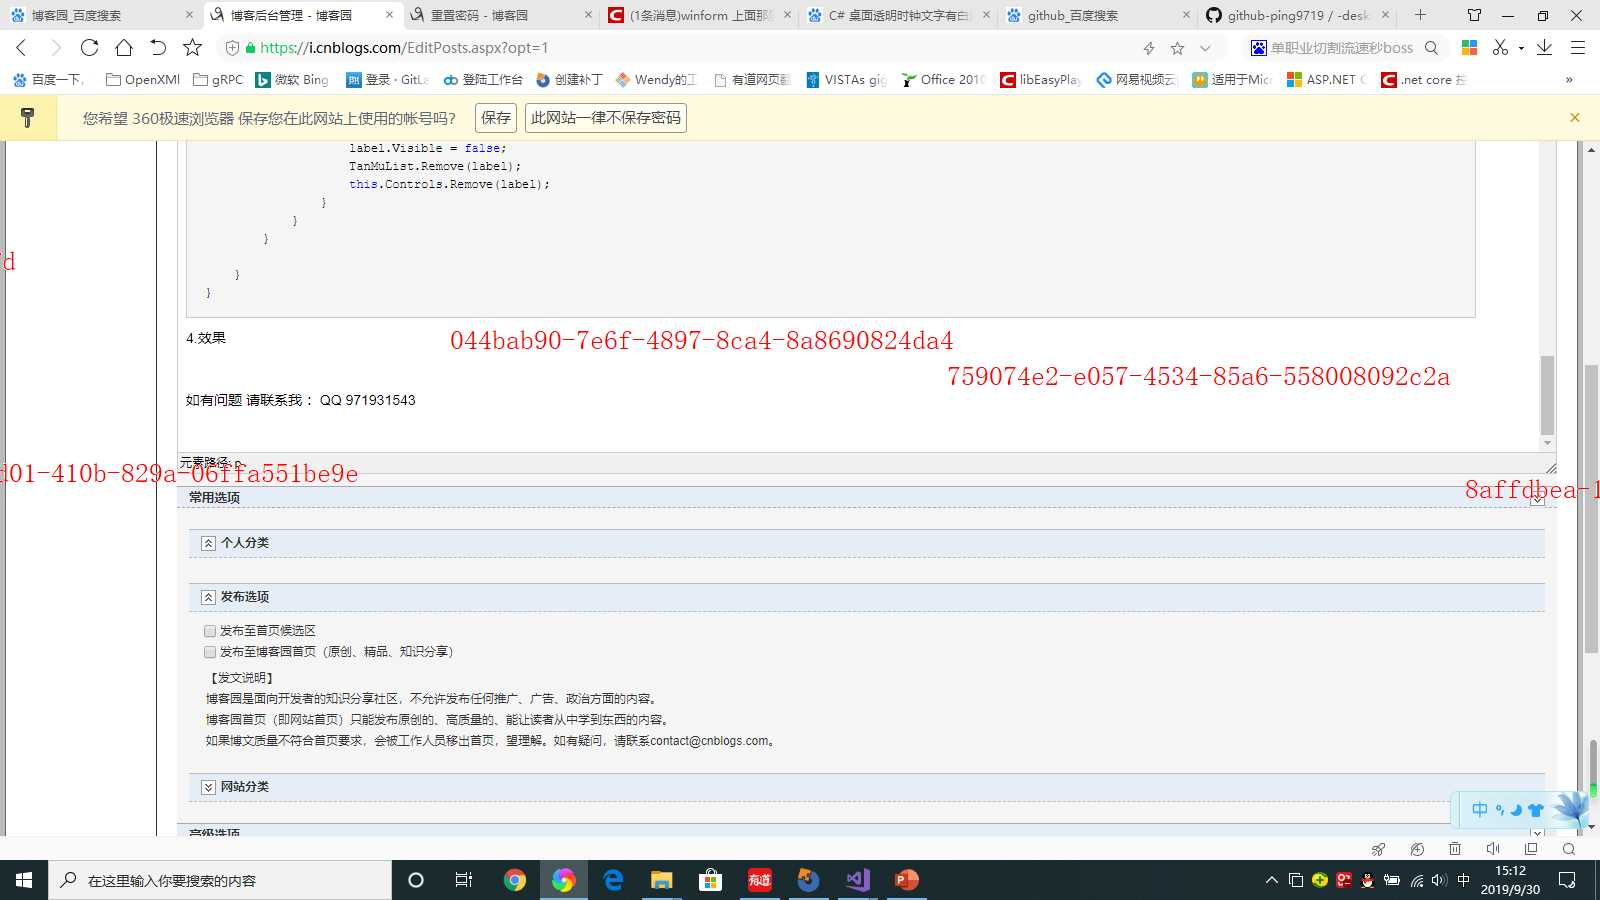Click the moon icon in IME toolbar
1600x900 pixels.
1516,810
